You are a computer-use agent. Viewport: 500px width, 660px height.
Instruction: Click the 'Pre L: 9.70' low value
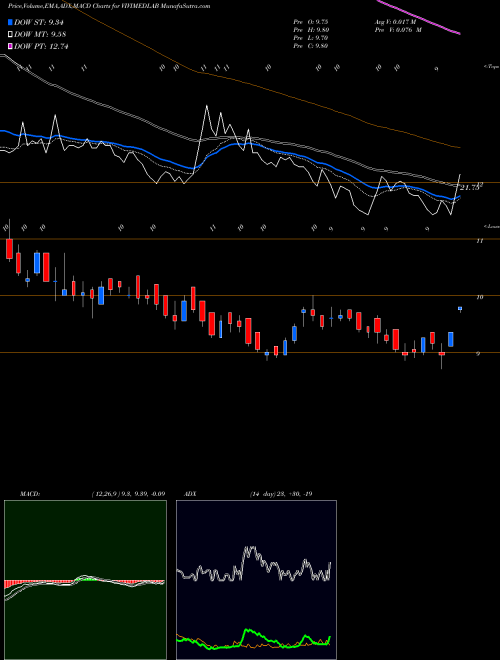(311, 38)
